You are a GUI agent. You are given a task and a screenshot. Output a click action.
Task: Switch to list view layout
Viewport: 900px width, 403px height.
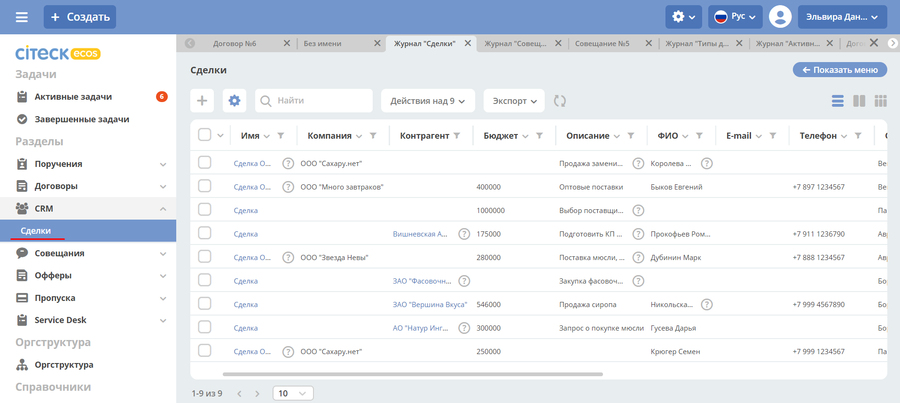tap(838, 101)
